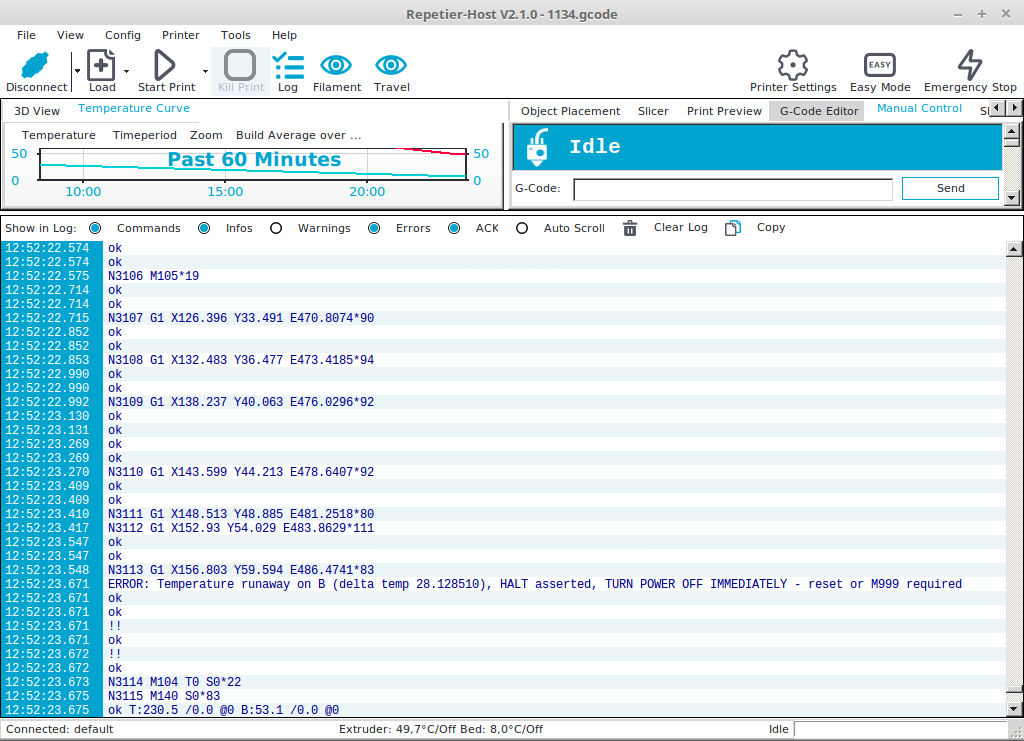
Task: Toggle Filament visibility eye icon
Action: coord(336,65)
